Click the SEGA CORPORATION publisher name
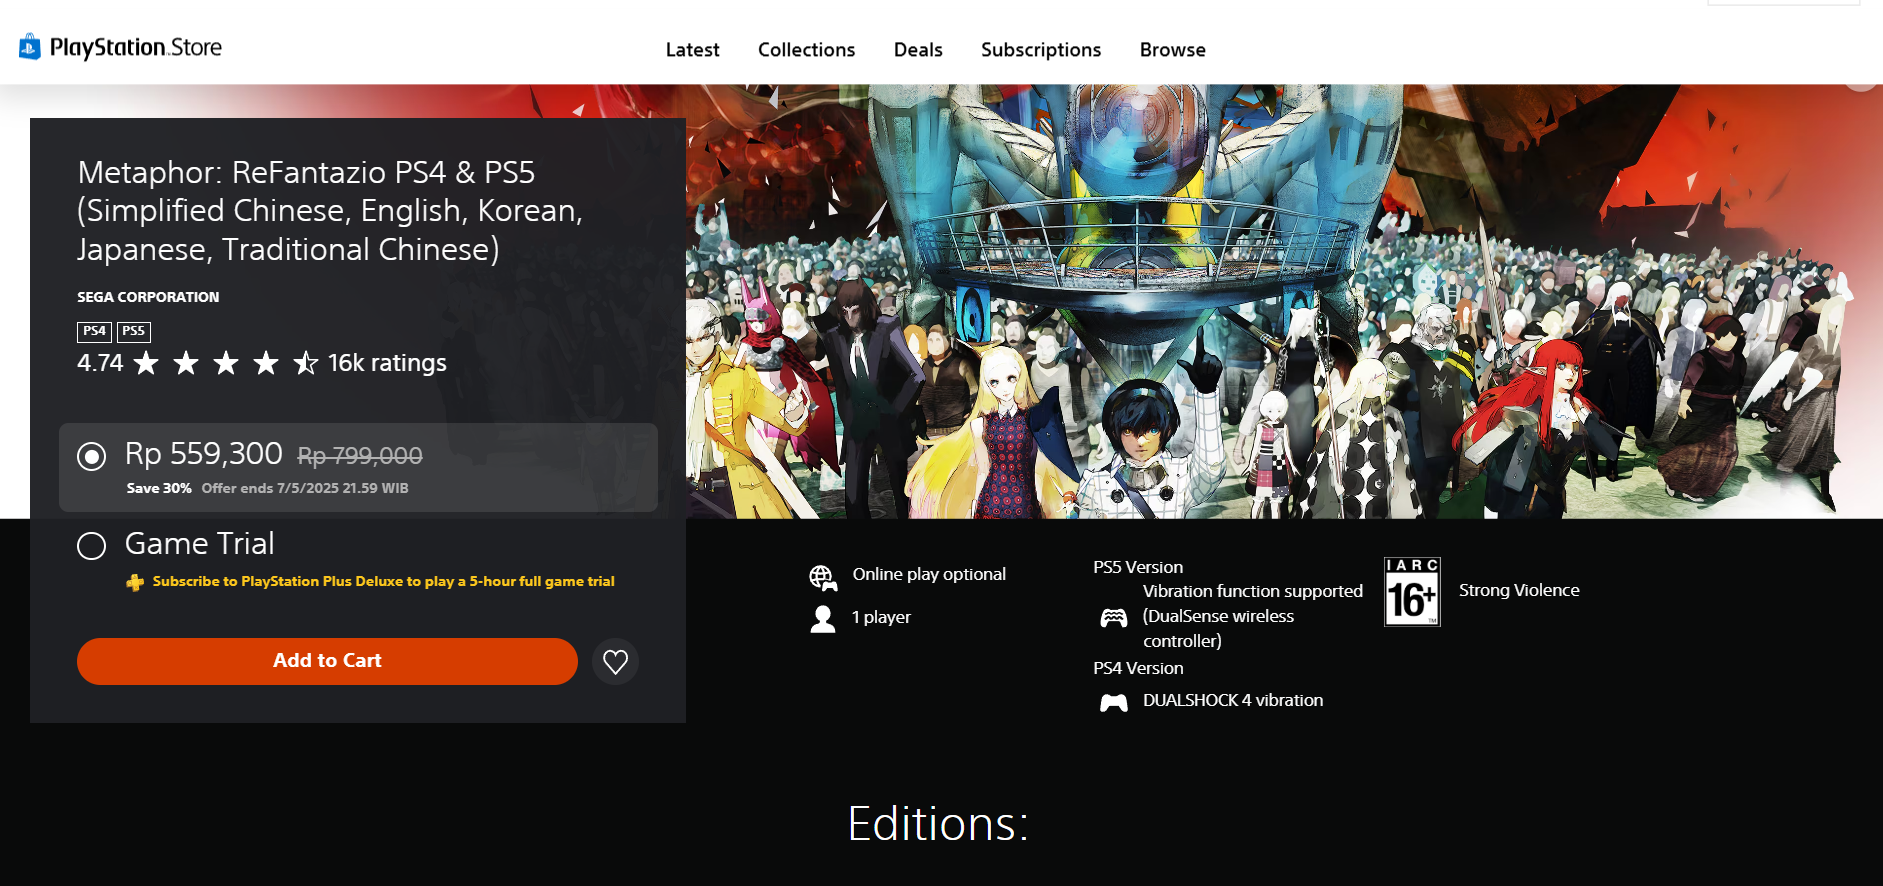This screenshot has width=1883, height=886. click(x=148, y=297)
